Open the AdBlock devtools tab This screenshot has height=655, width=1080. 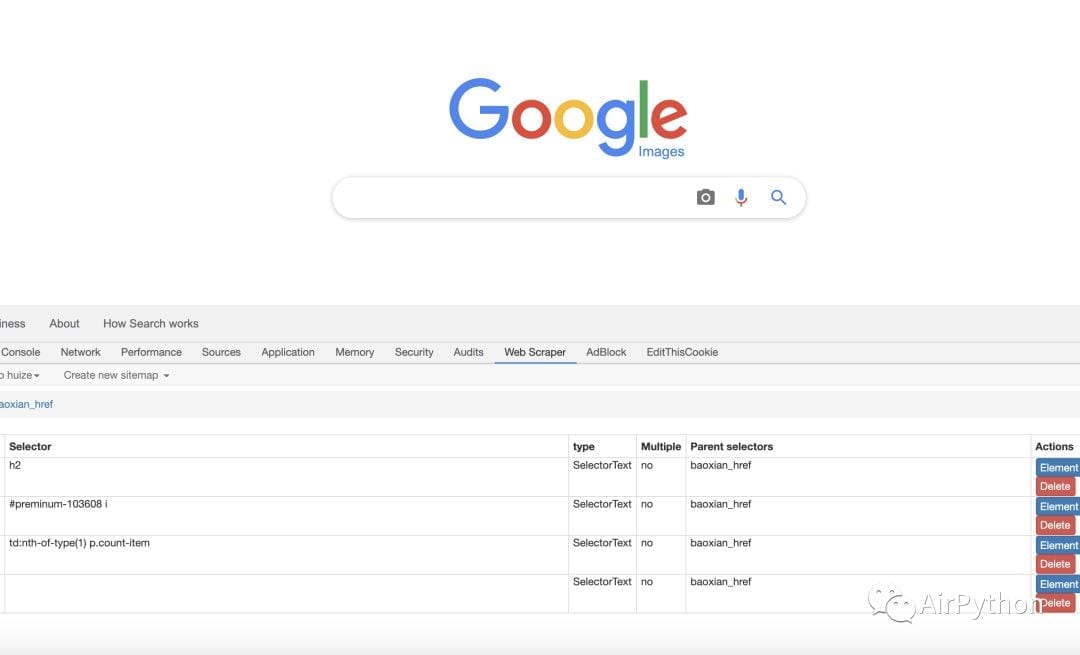coord(606,352)
